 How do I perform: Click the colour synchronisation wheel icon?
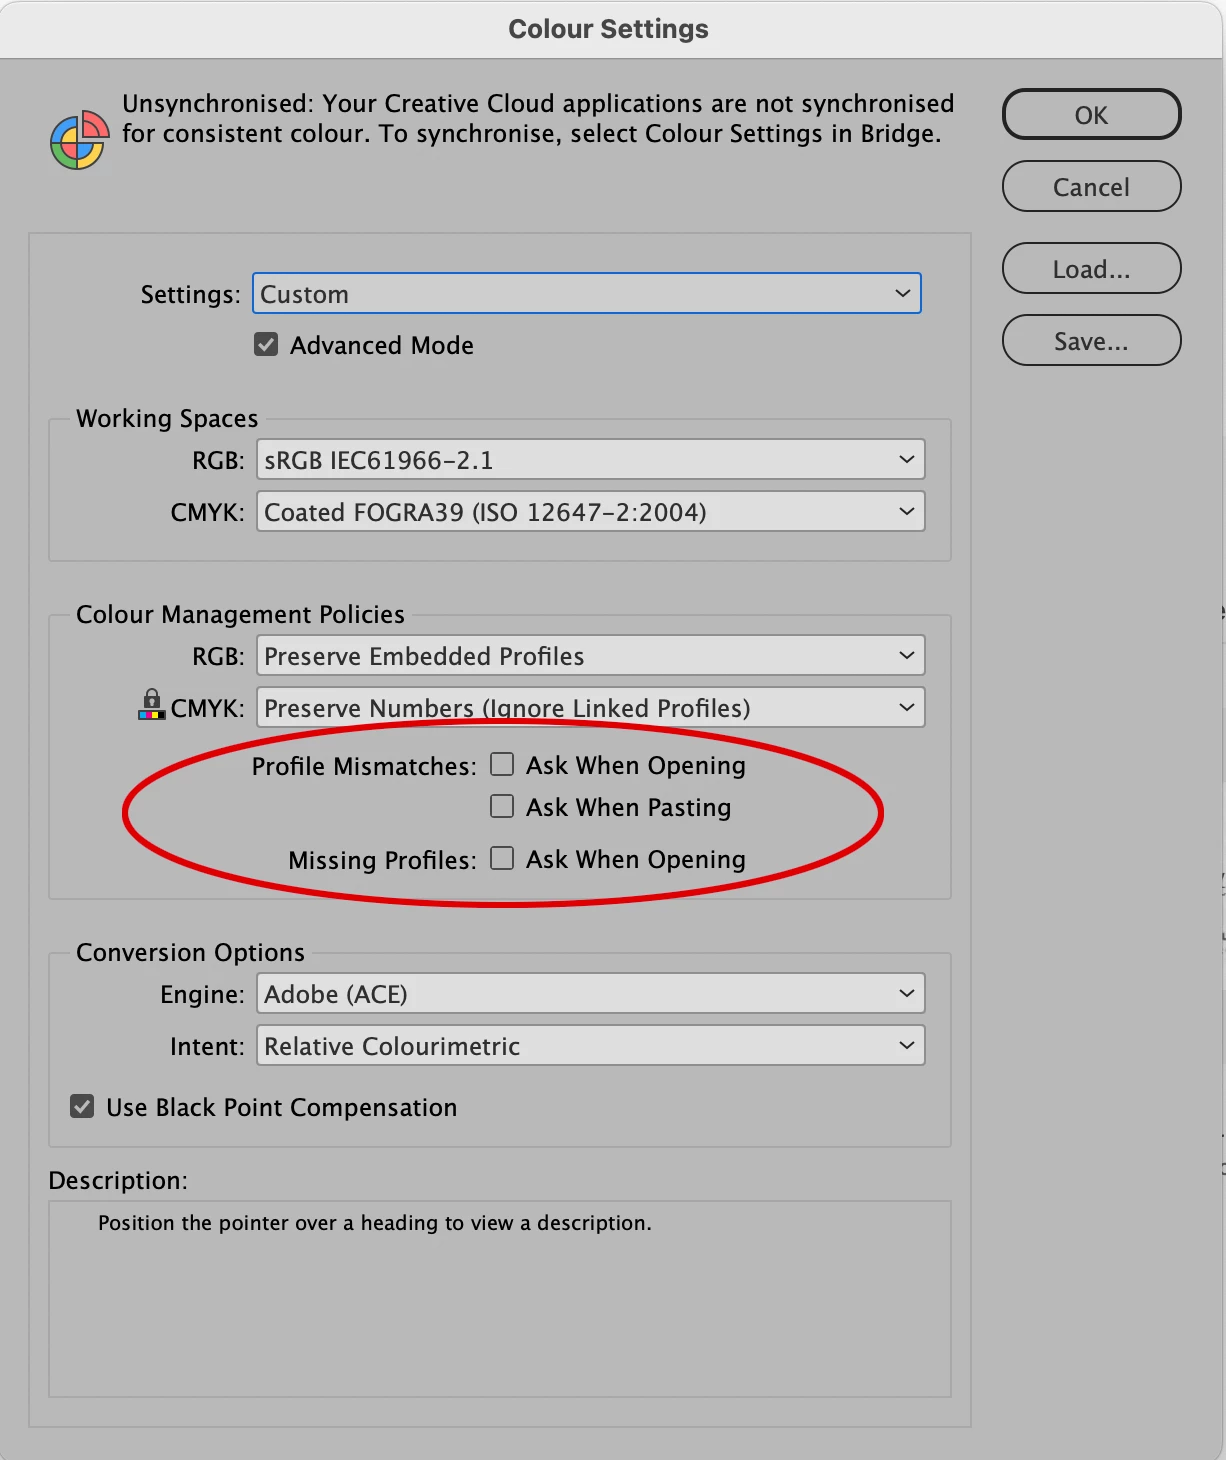tap(79, 140)
